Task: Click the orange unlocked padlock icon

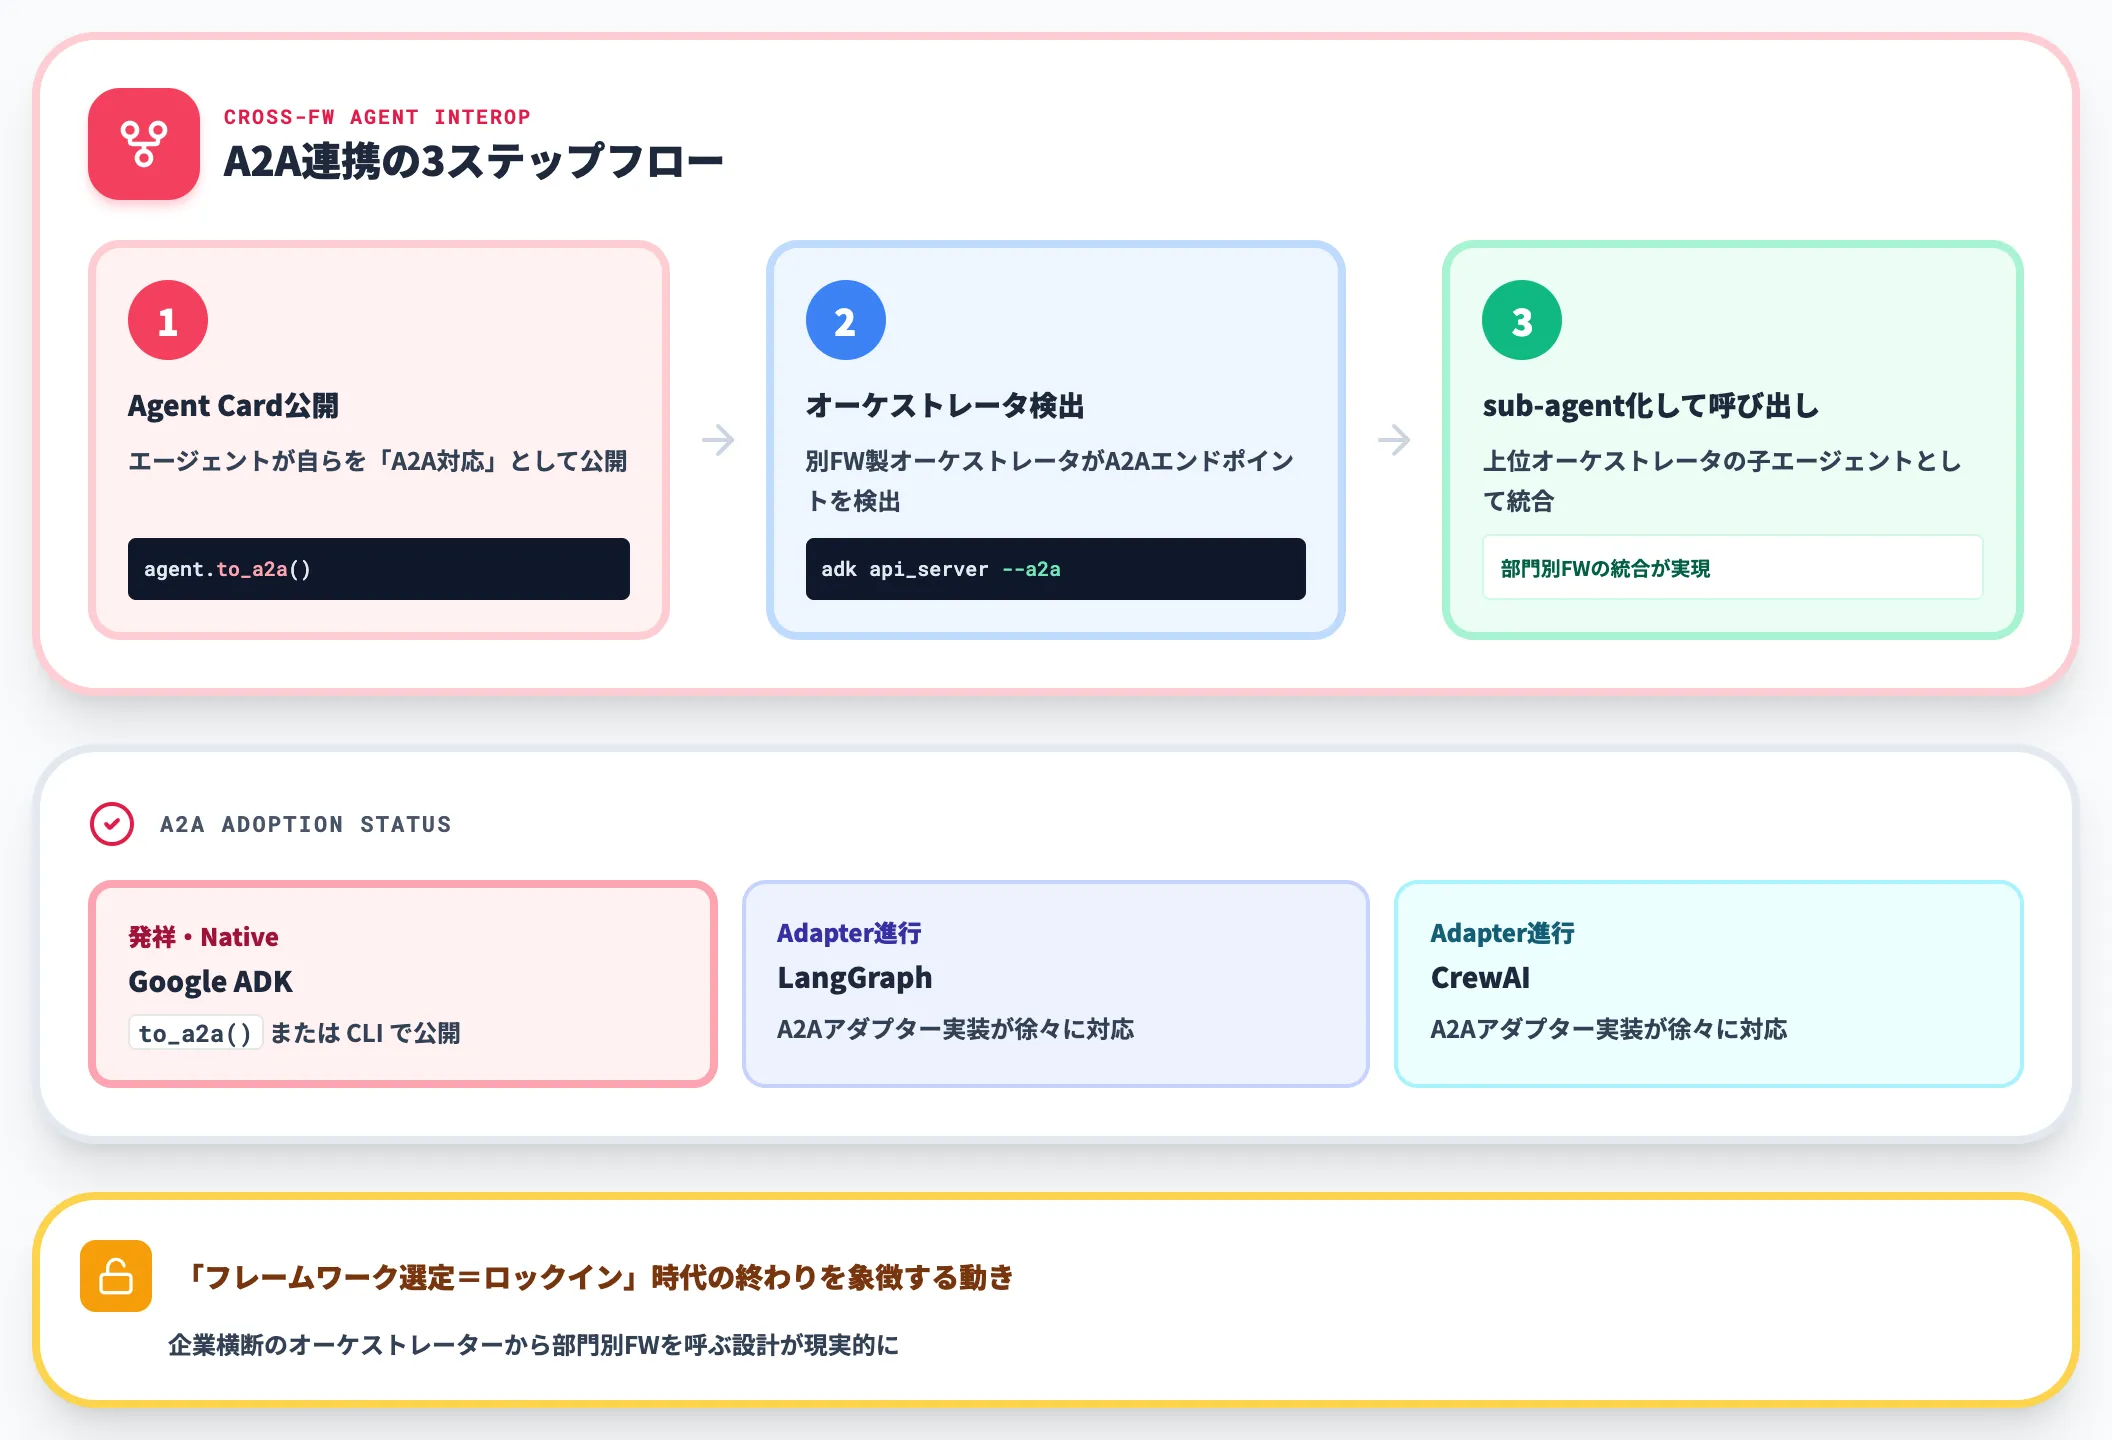Action: 116,1276
